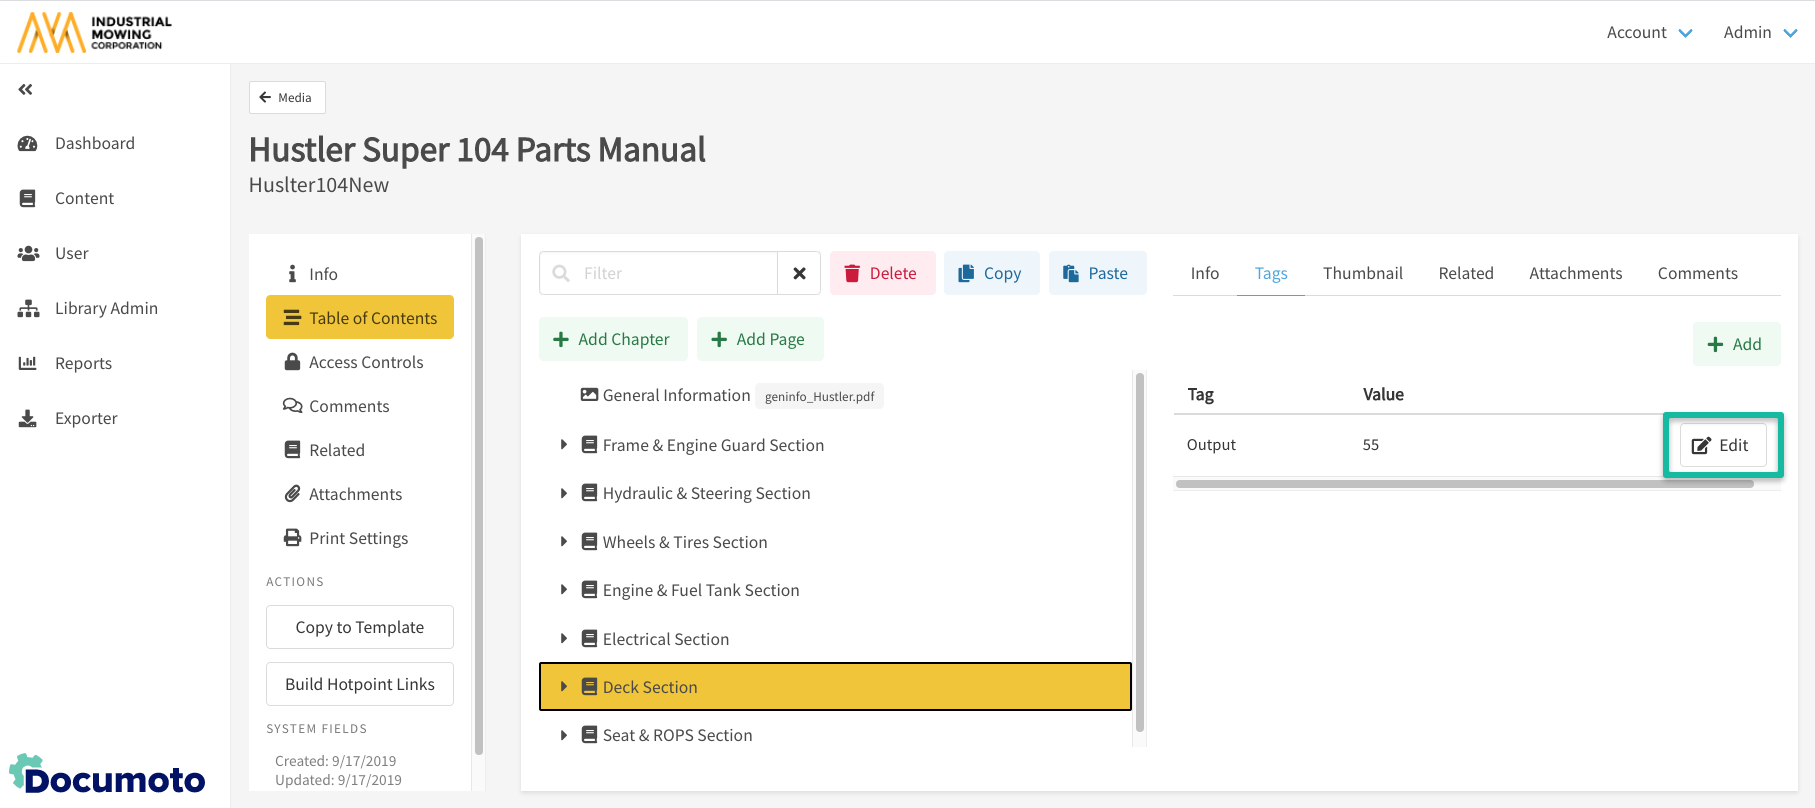Collapse the left sidebar with double-chevron icon

pos(26,90)
